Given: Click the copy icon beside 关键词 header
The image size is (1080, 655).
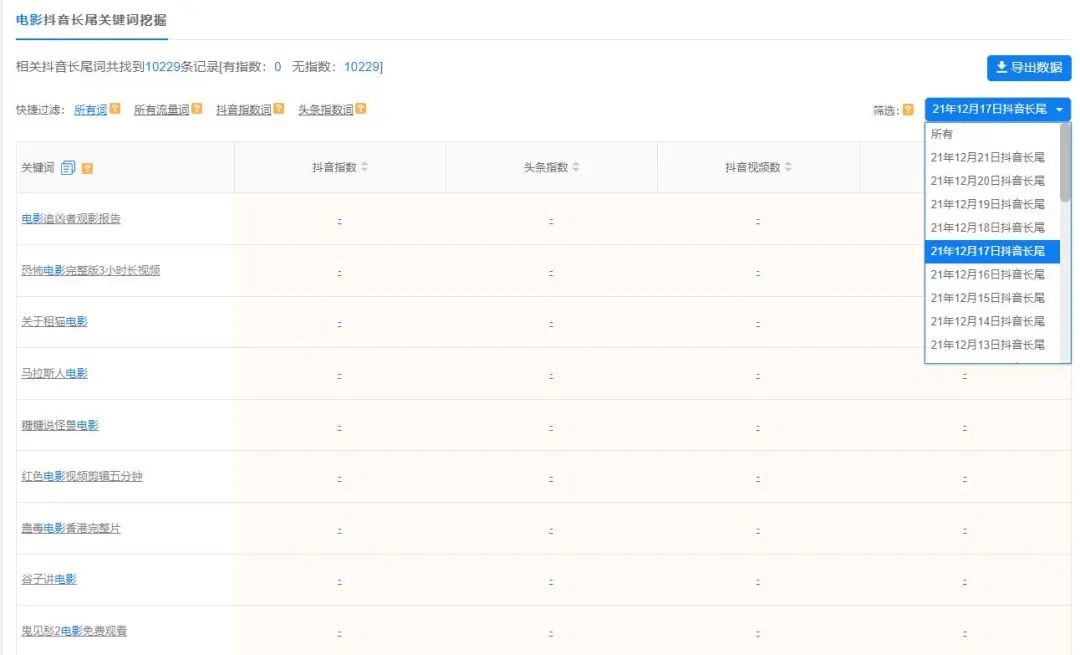Looking at the screenshot, I should coord(67,167).
